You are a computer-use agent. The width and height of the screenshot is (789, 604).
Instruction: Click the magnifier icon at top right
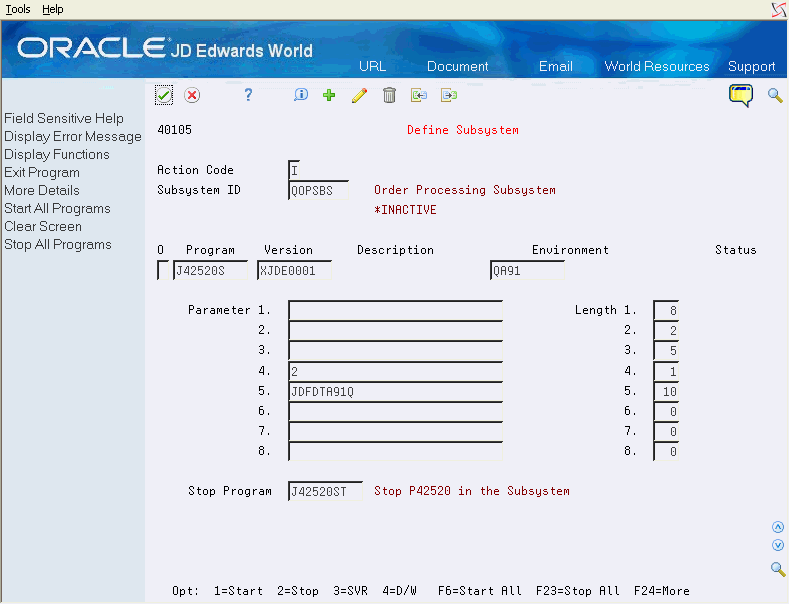(775, 95)
